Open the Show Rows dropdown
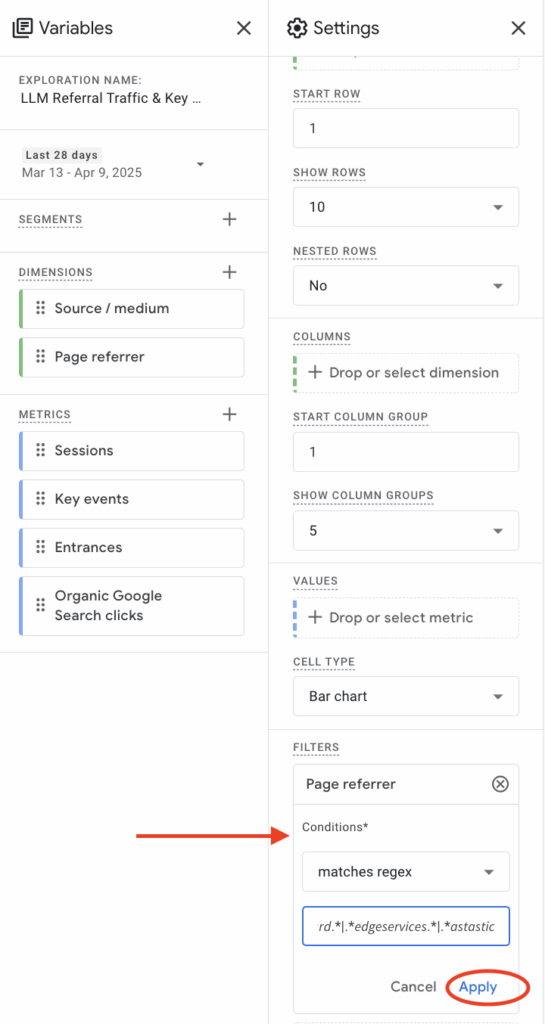 point(406,207)
